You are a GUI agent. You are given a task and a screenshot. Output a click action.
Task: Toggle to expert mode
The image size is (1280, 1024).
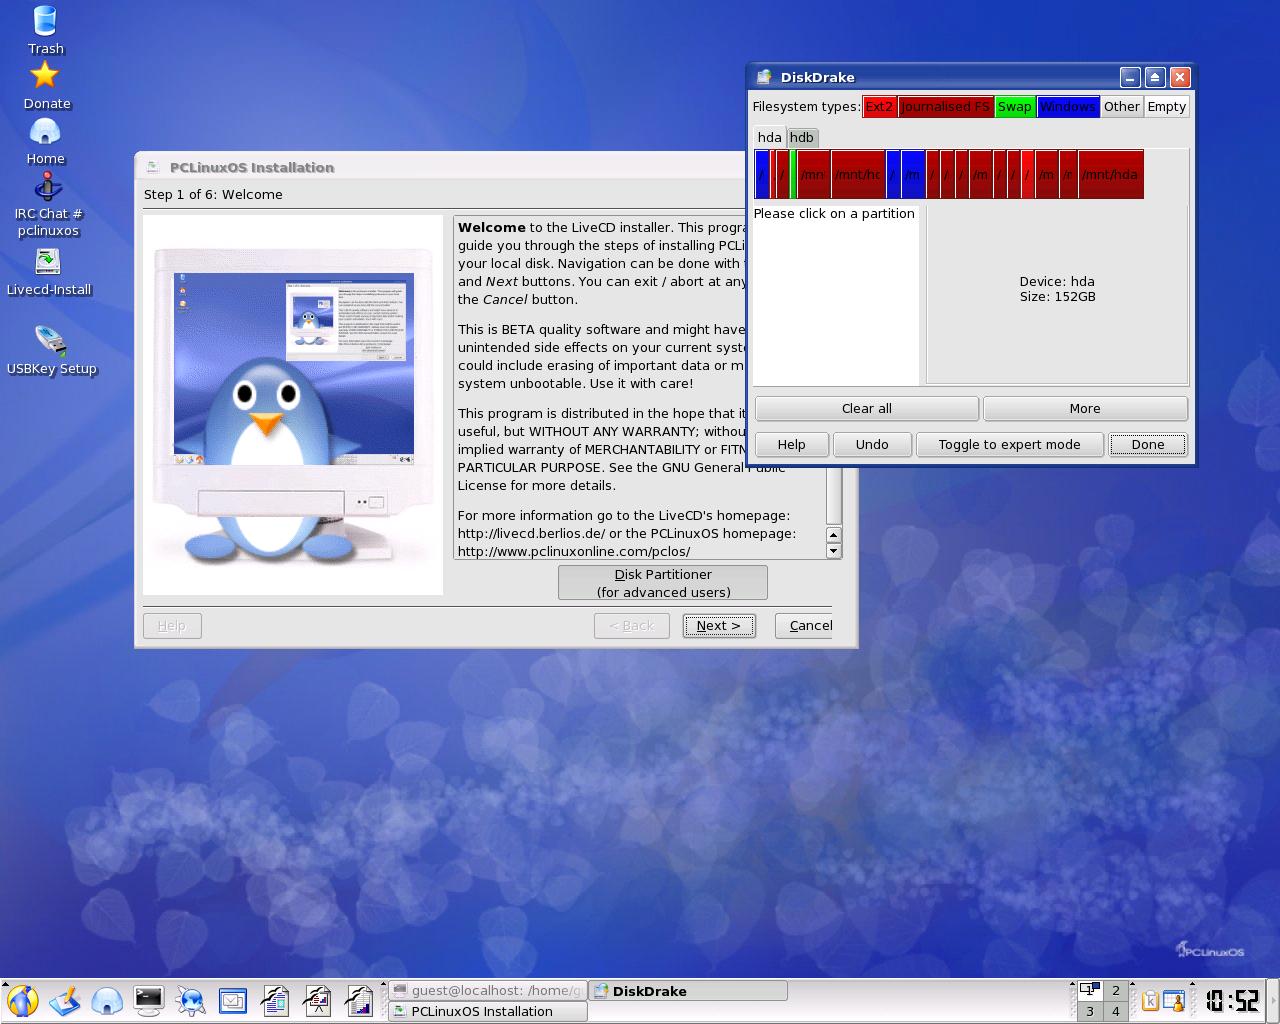tap(1009, 444)
